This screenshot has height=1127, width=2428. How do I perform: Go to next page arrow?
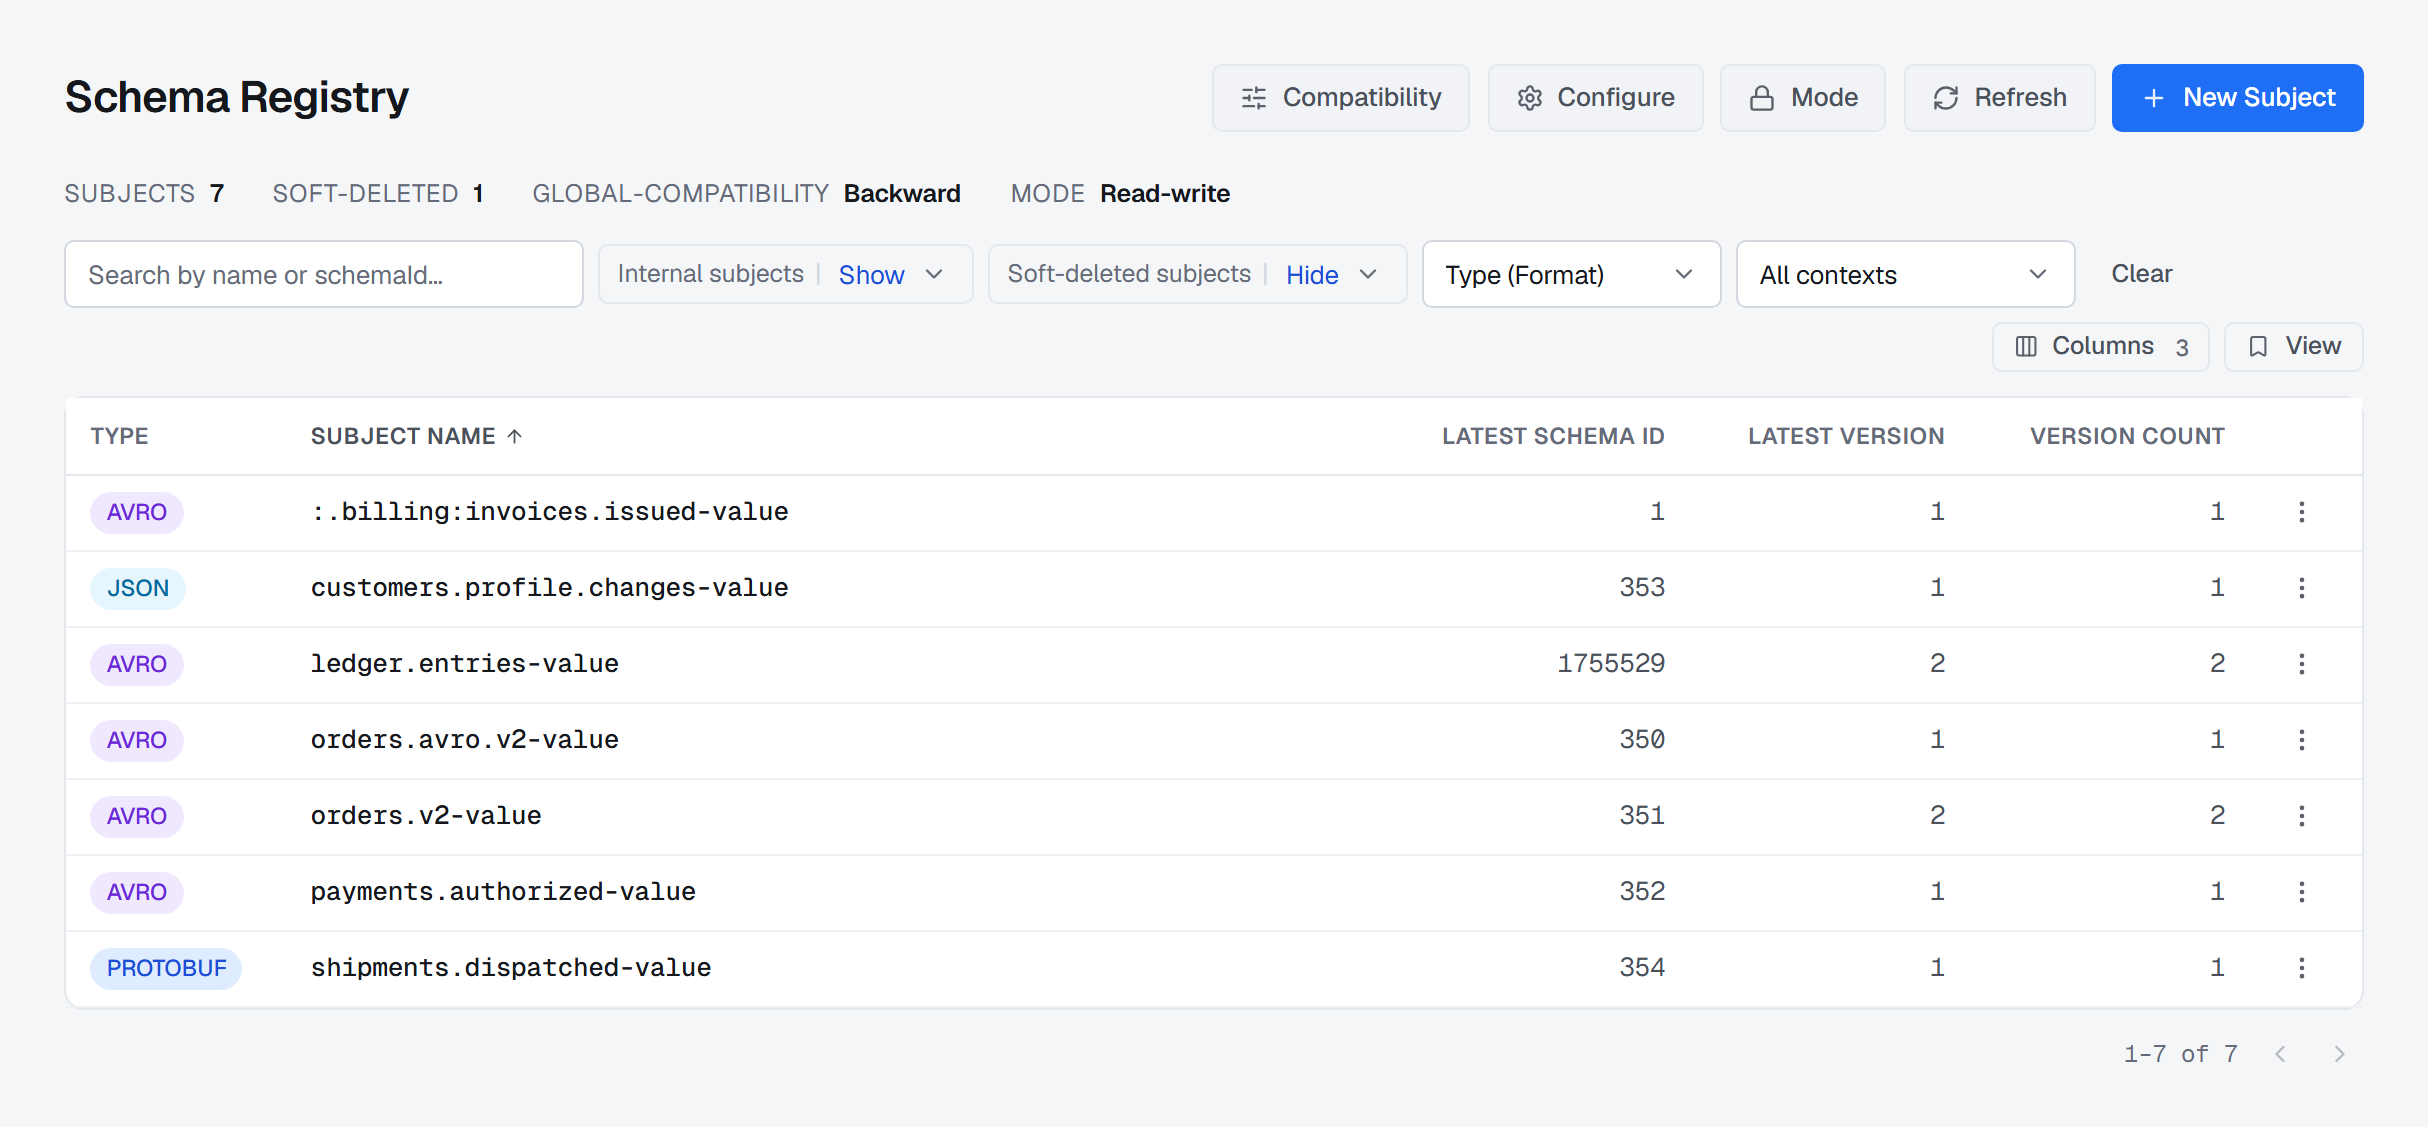[x=2339, y=1054]
